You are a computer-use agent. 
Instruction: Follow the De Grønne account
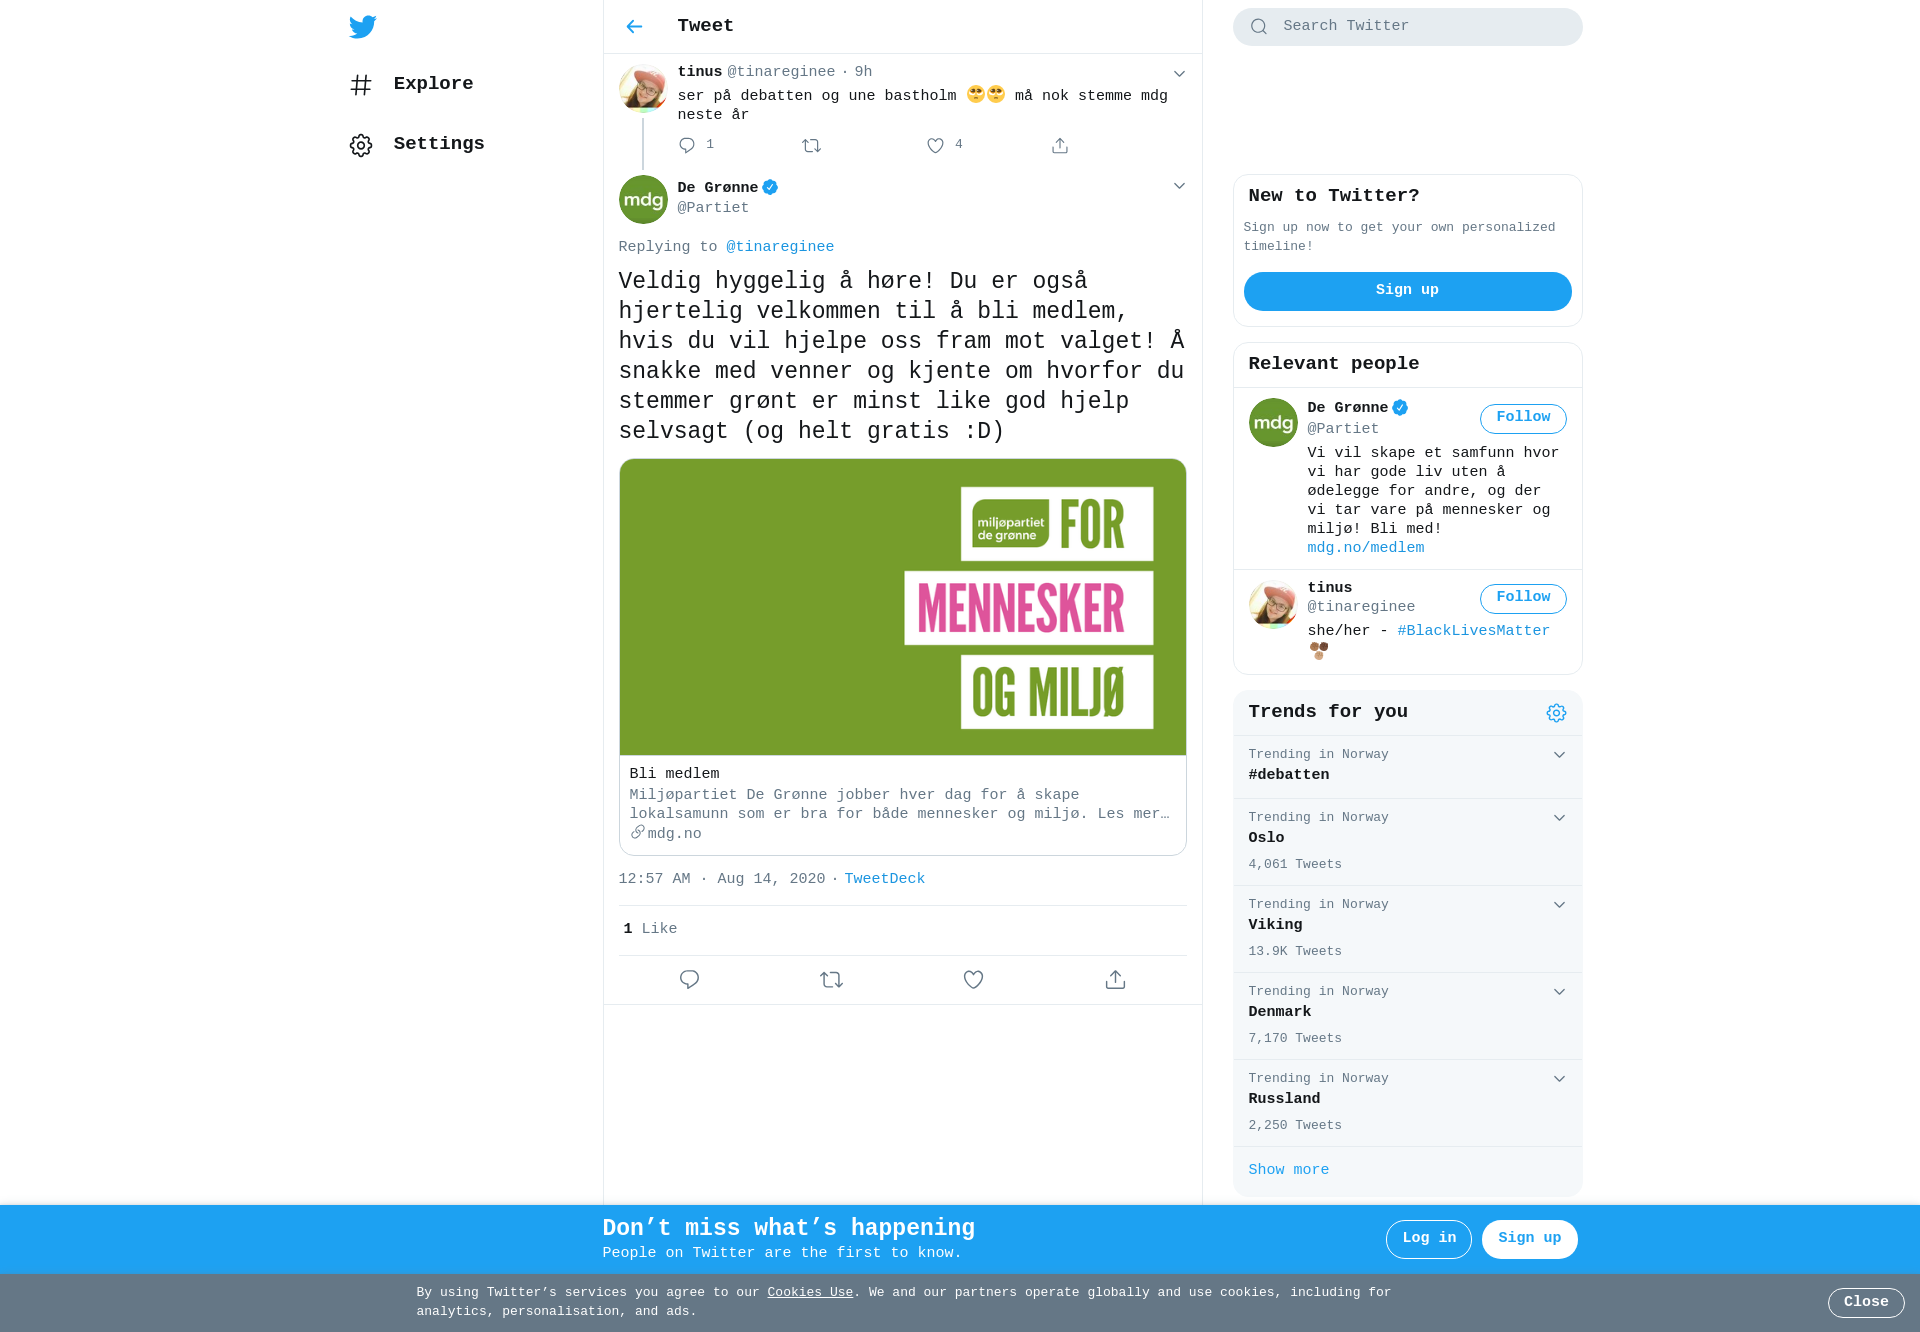[1523, 418]
